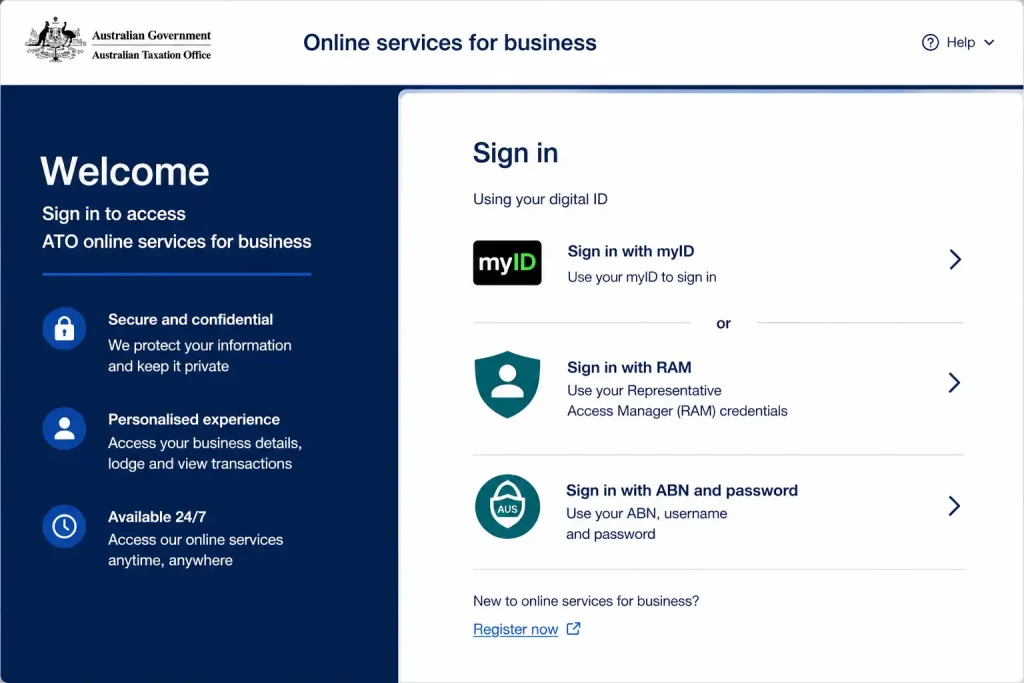
Task: Open the ABN and password chevron arrow
Action: pyautogui.click(x=954, y=505)
